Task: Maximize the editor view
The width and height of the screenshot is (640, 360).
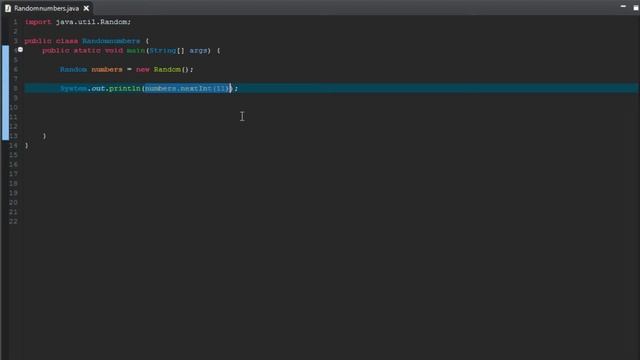Action: 636,7
